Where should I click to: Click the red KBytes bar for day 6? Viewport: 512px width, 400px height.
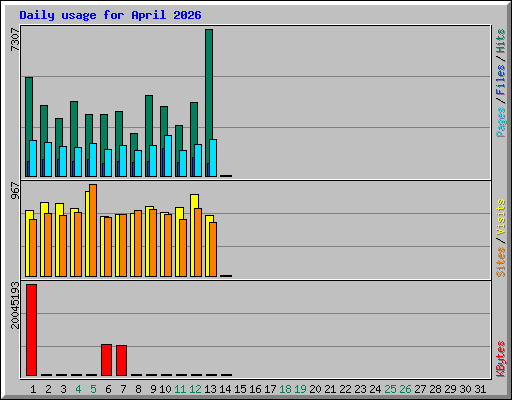[106, 360]
